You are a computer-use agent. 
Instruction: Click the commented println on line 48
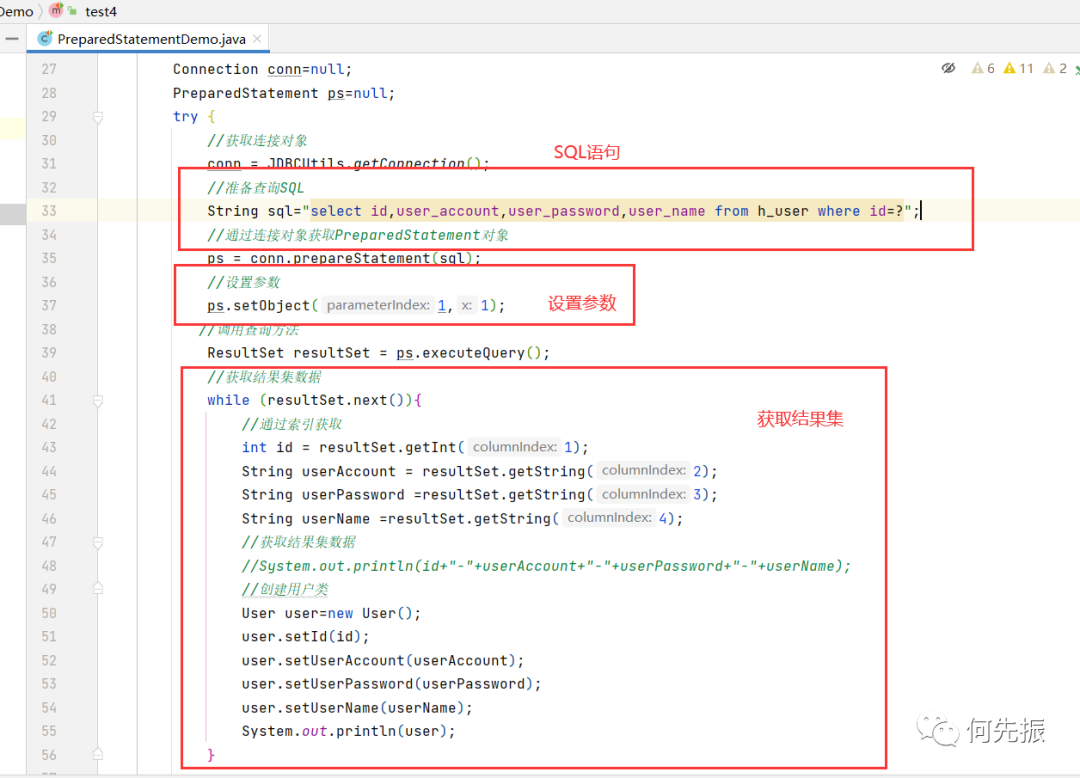(546, 566)
